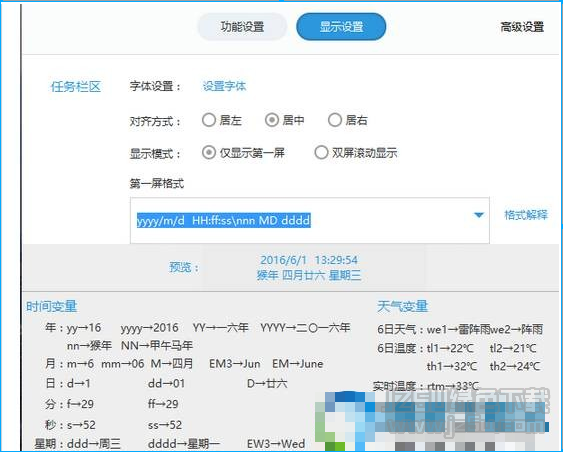Viewport: 563px width, 452px height.
Task: Click the yyyy→2016 year variable
Action: point(149,328)
